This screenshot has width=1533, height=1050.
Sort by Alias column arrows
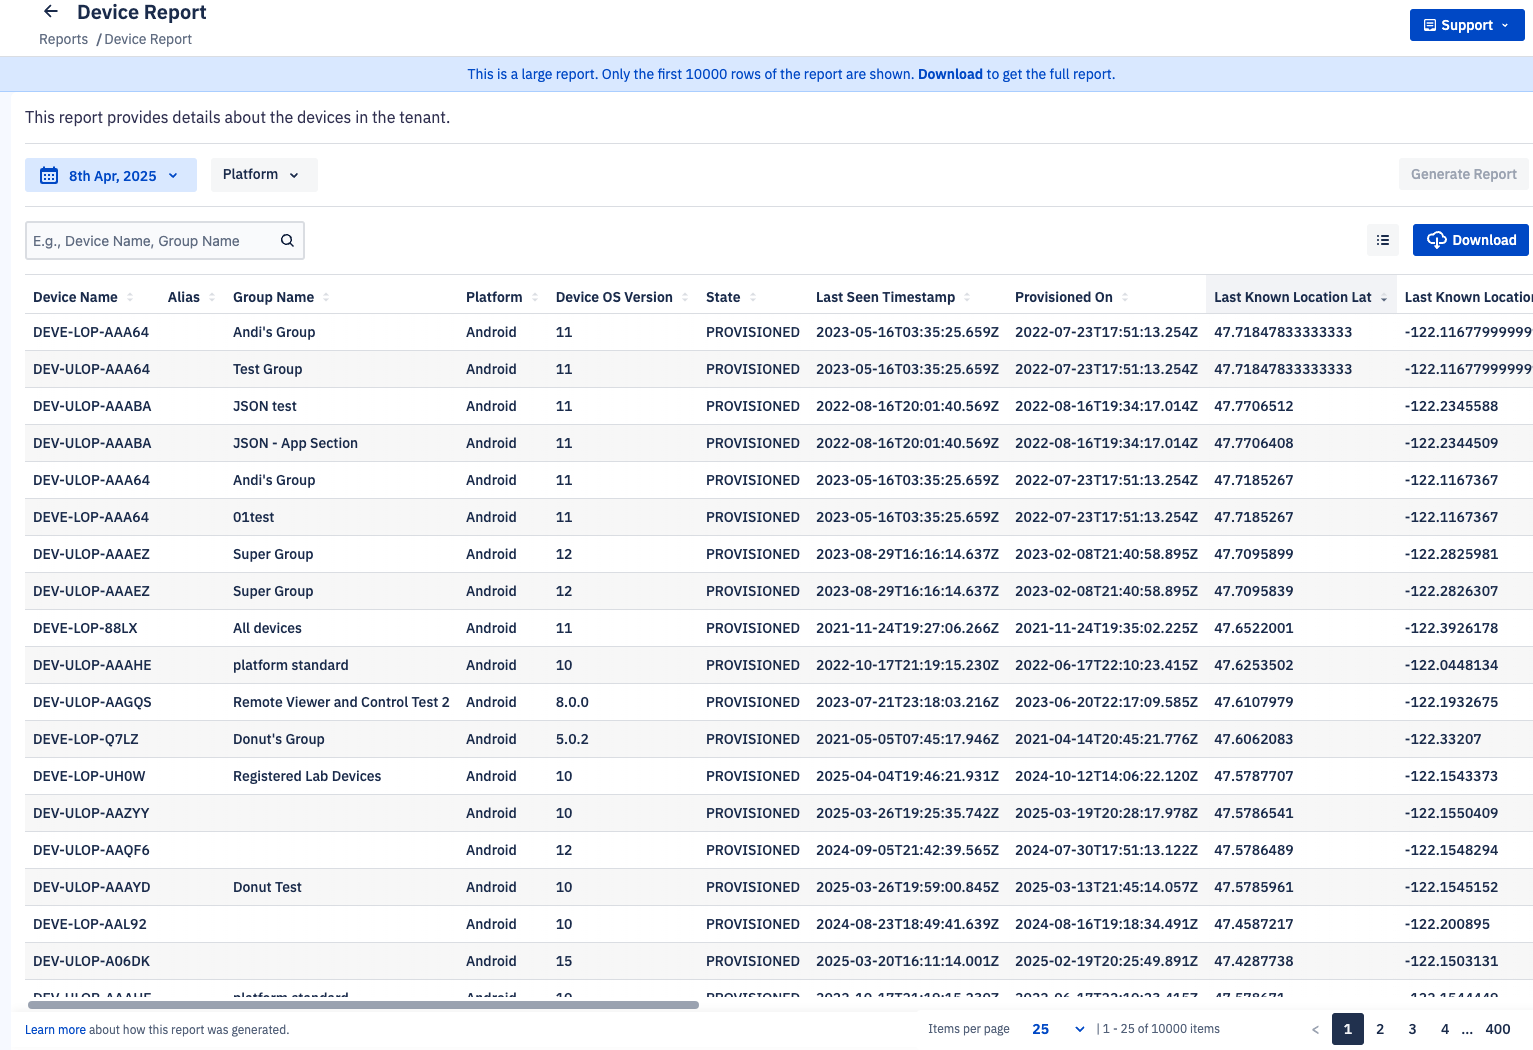212,297
